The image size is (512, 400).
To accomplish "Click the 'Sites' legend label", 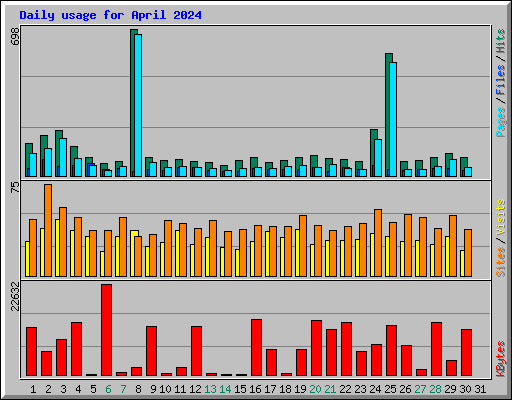I will pyautogui.click(x=501, y=262).
